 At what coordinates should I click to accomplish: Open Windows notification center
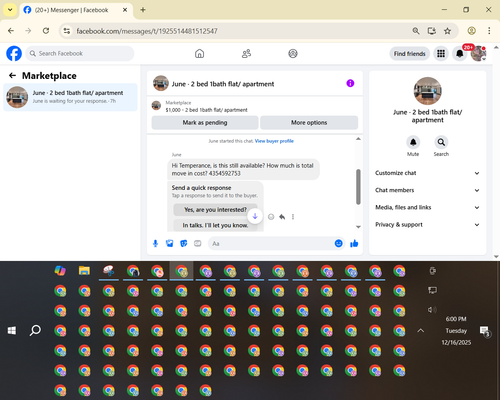pyautogui.click(x=484, y=331)
